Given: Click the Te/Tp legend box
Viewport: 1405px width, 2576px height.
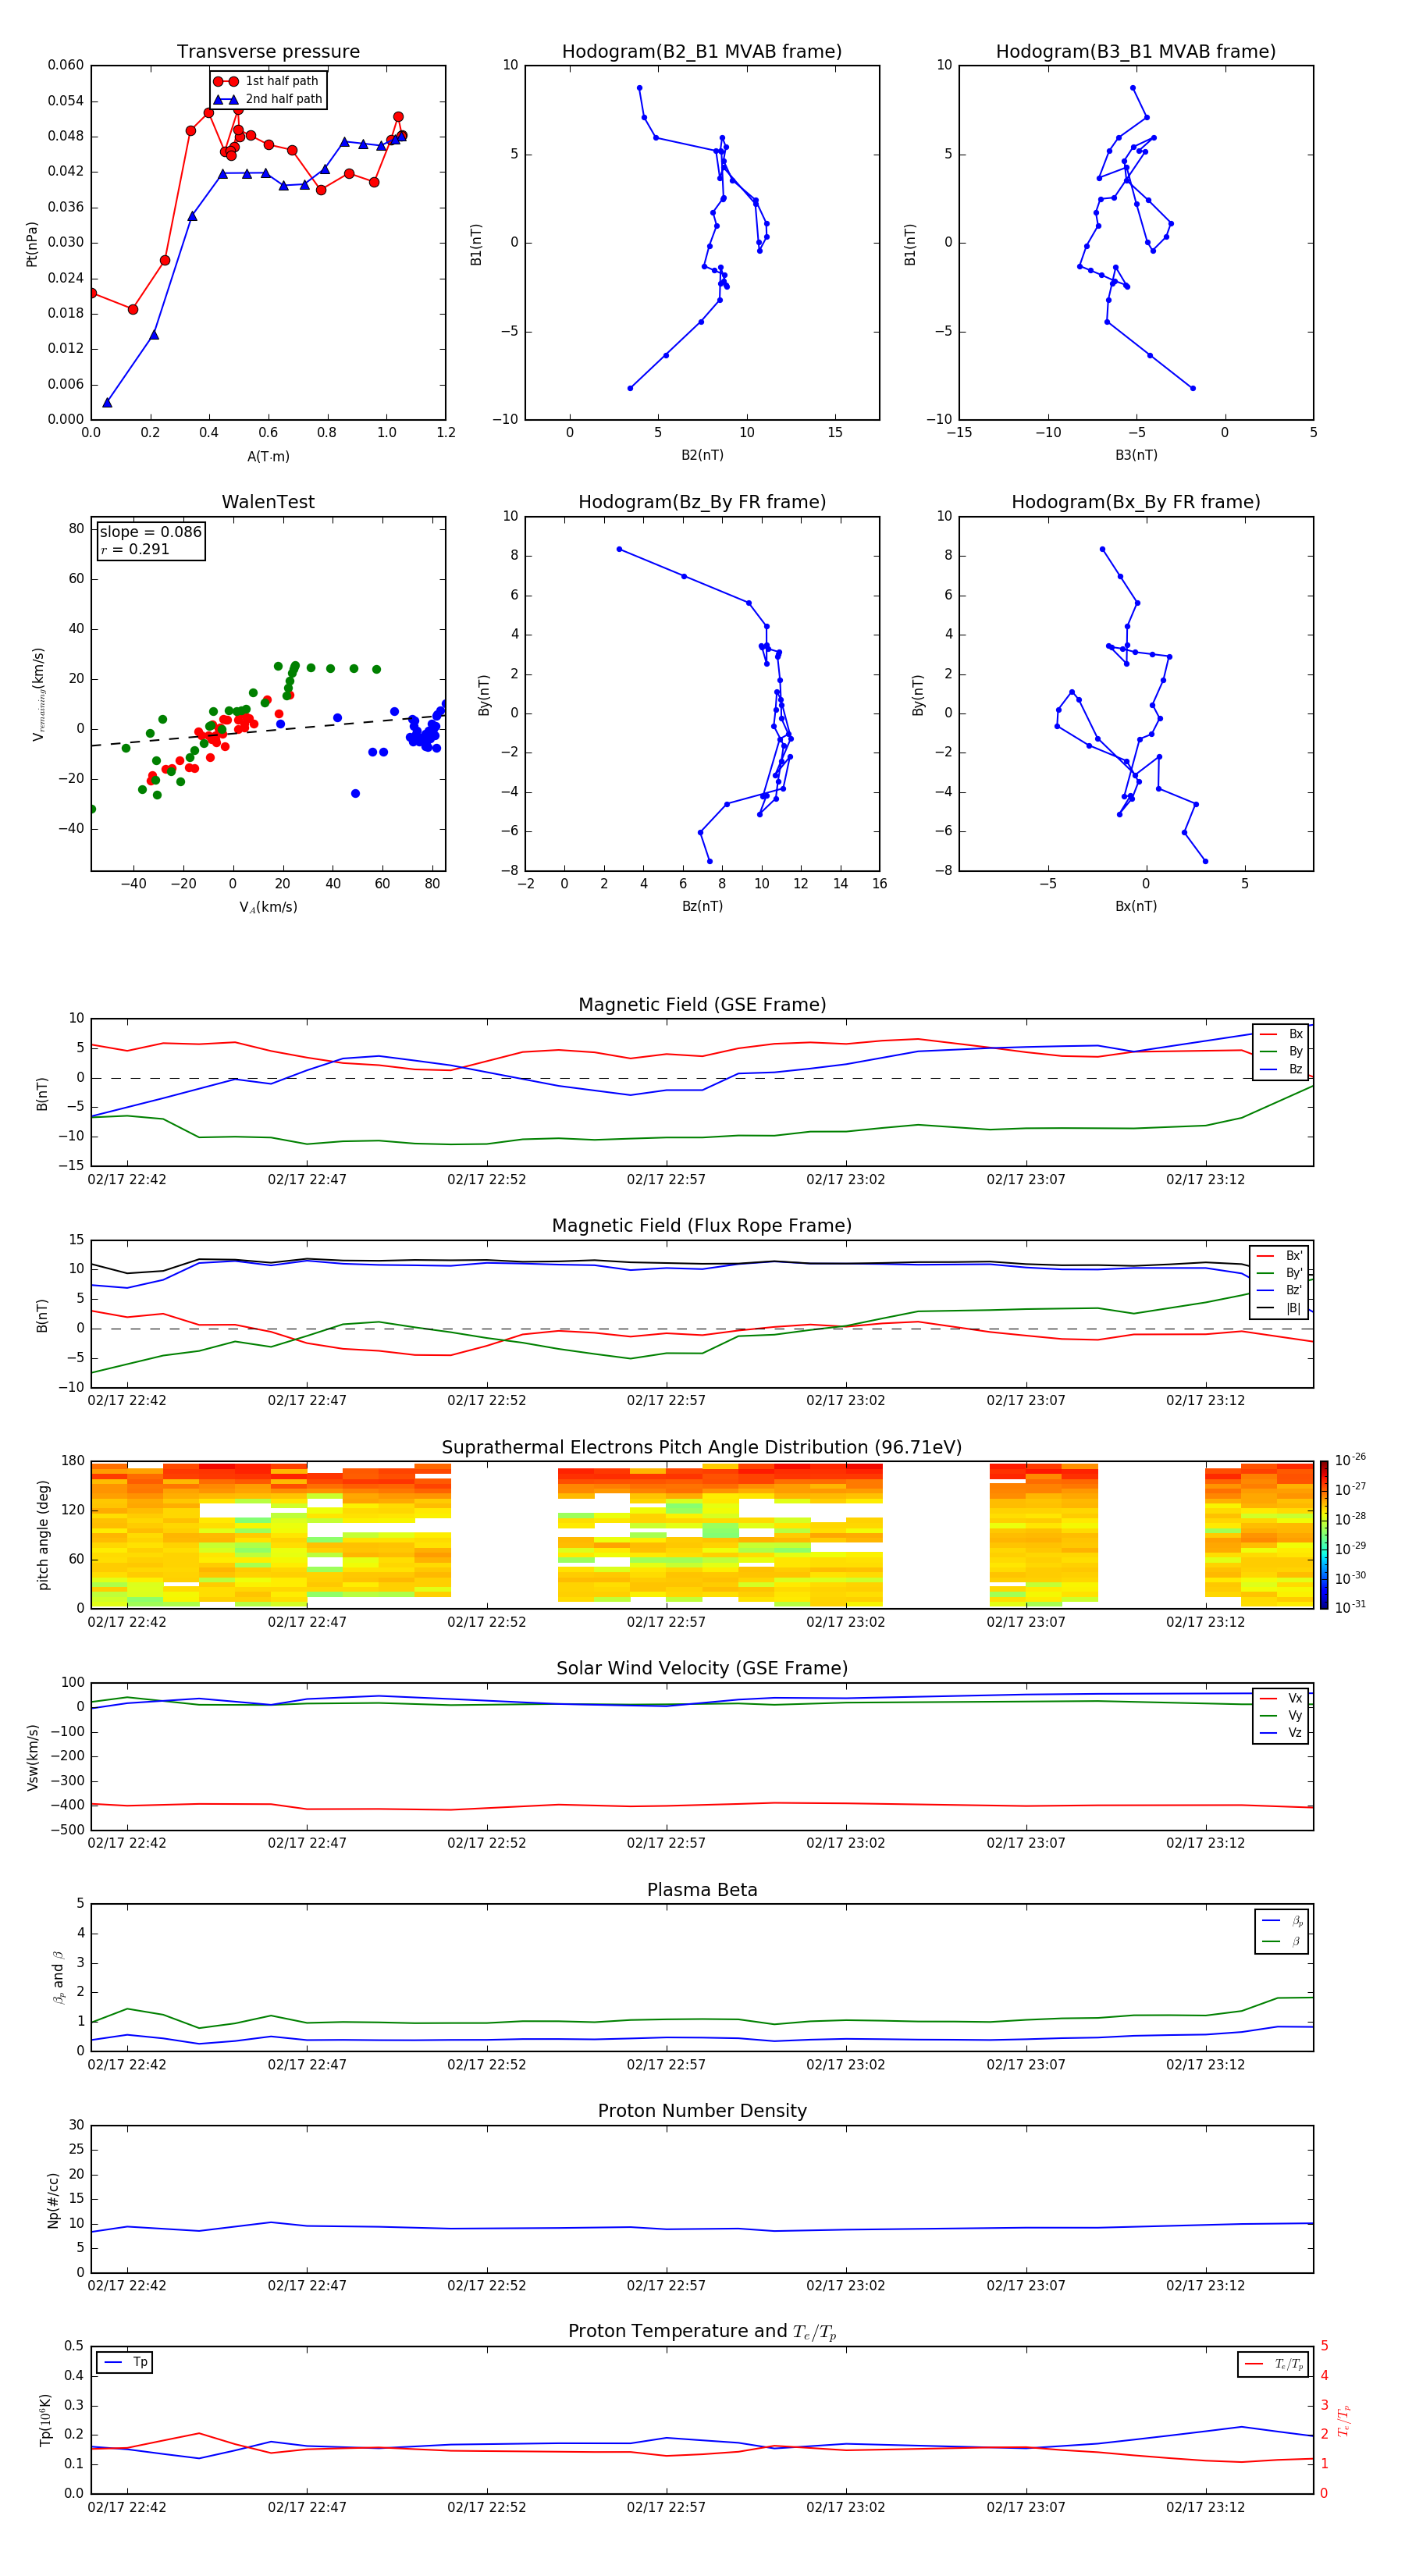Looking at the screenshot, I should 1273,2364.
